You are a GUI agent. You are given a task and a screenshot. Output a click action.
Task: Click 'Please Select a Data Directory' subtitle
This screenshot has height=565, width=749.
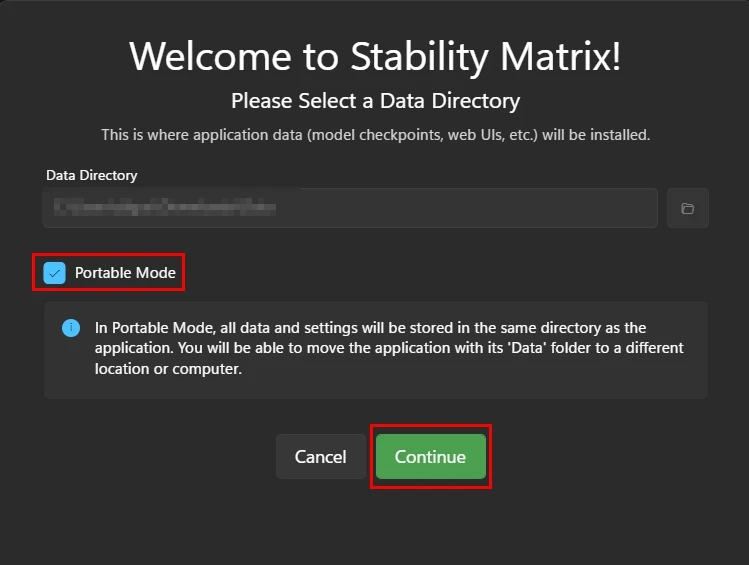pos(375,101)
